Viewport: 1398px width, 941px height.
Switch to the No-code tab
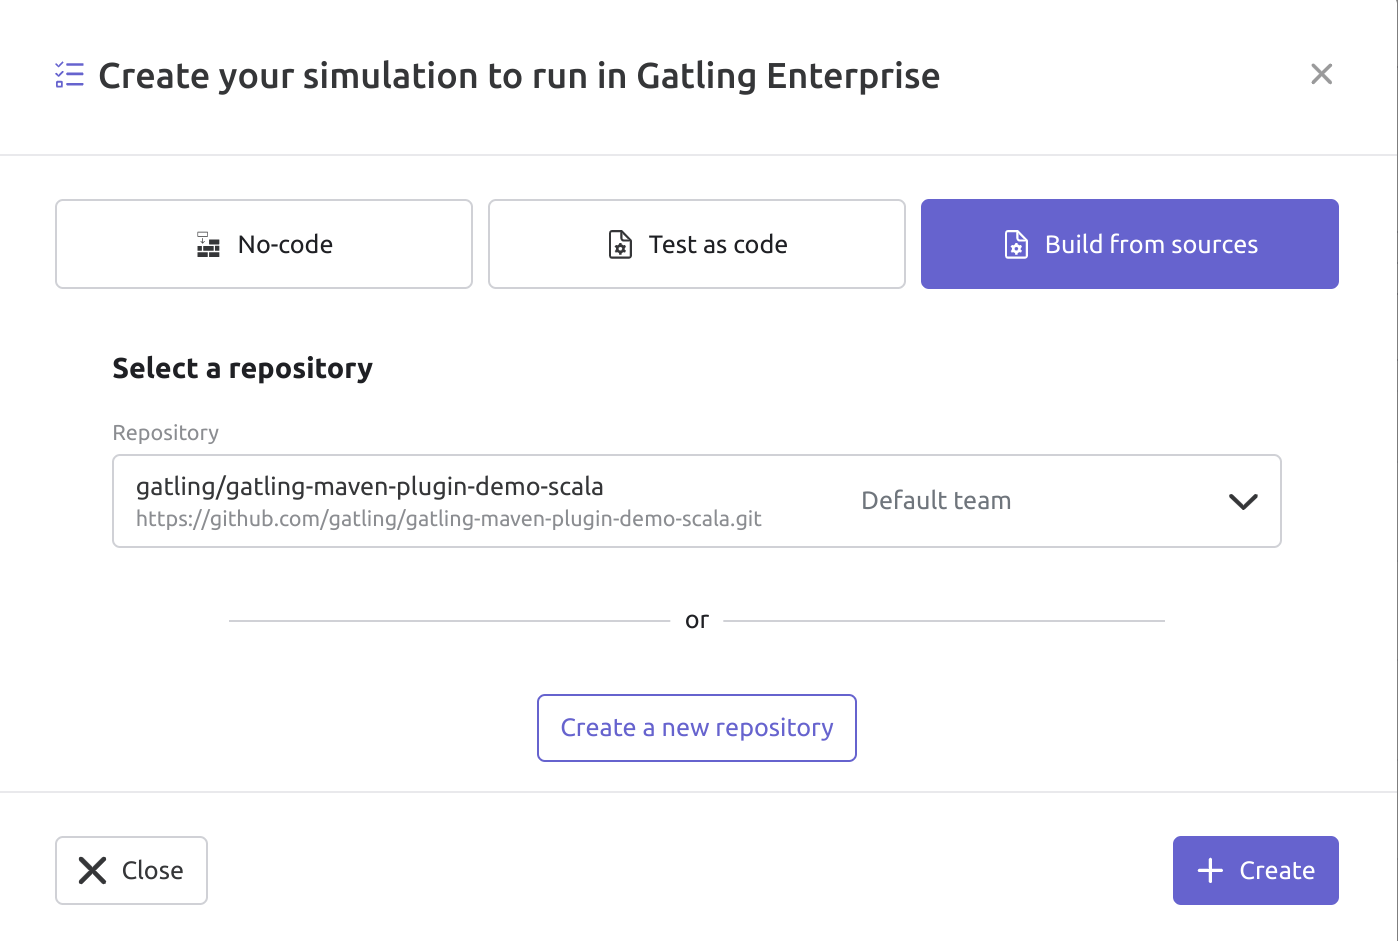(x=264, y=244)
